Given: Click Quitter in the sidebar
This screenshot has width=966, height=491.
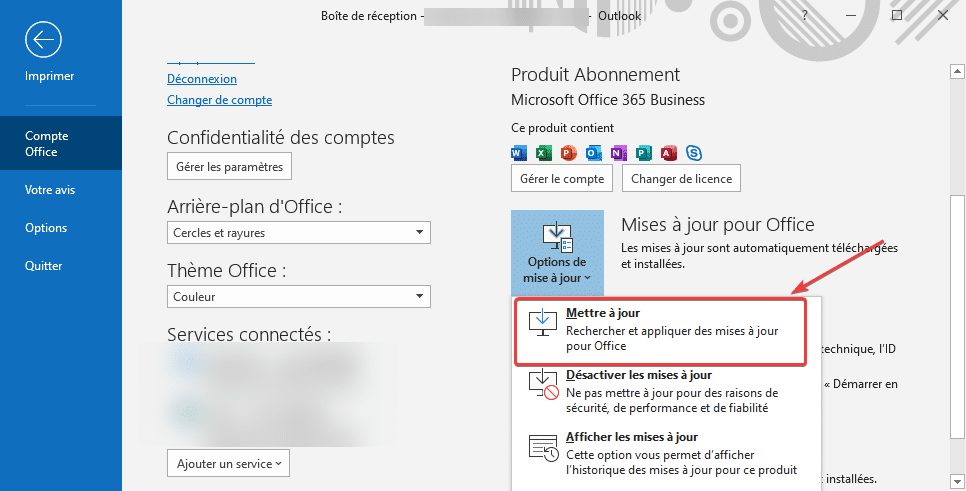Looking at the screenshot, I should click(x=44, y=266).
